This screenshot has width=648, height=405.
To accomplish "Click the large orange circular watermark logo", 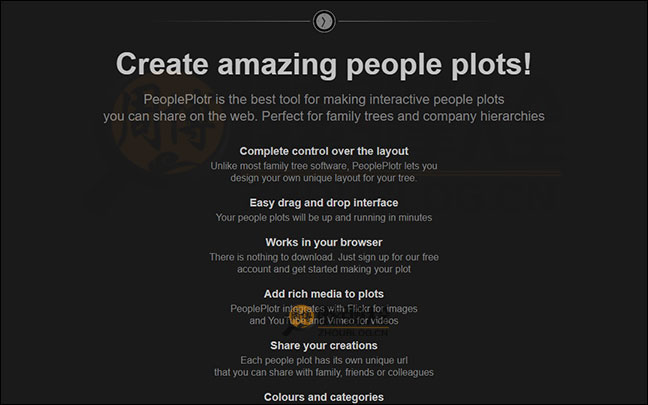I will tap(169, 124).
